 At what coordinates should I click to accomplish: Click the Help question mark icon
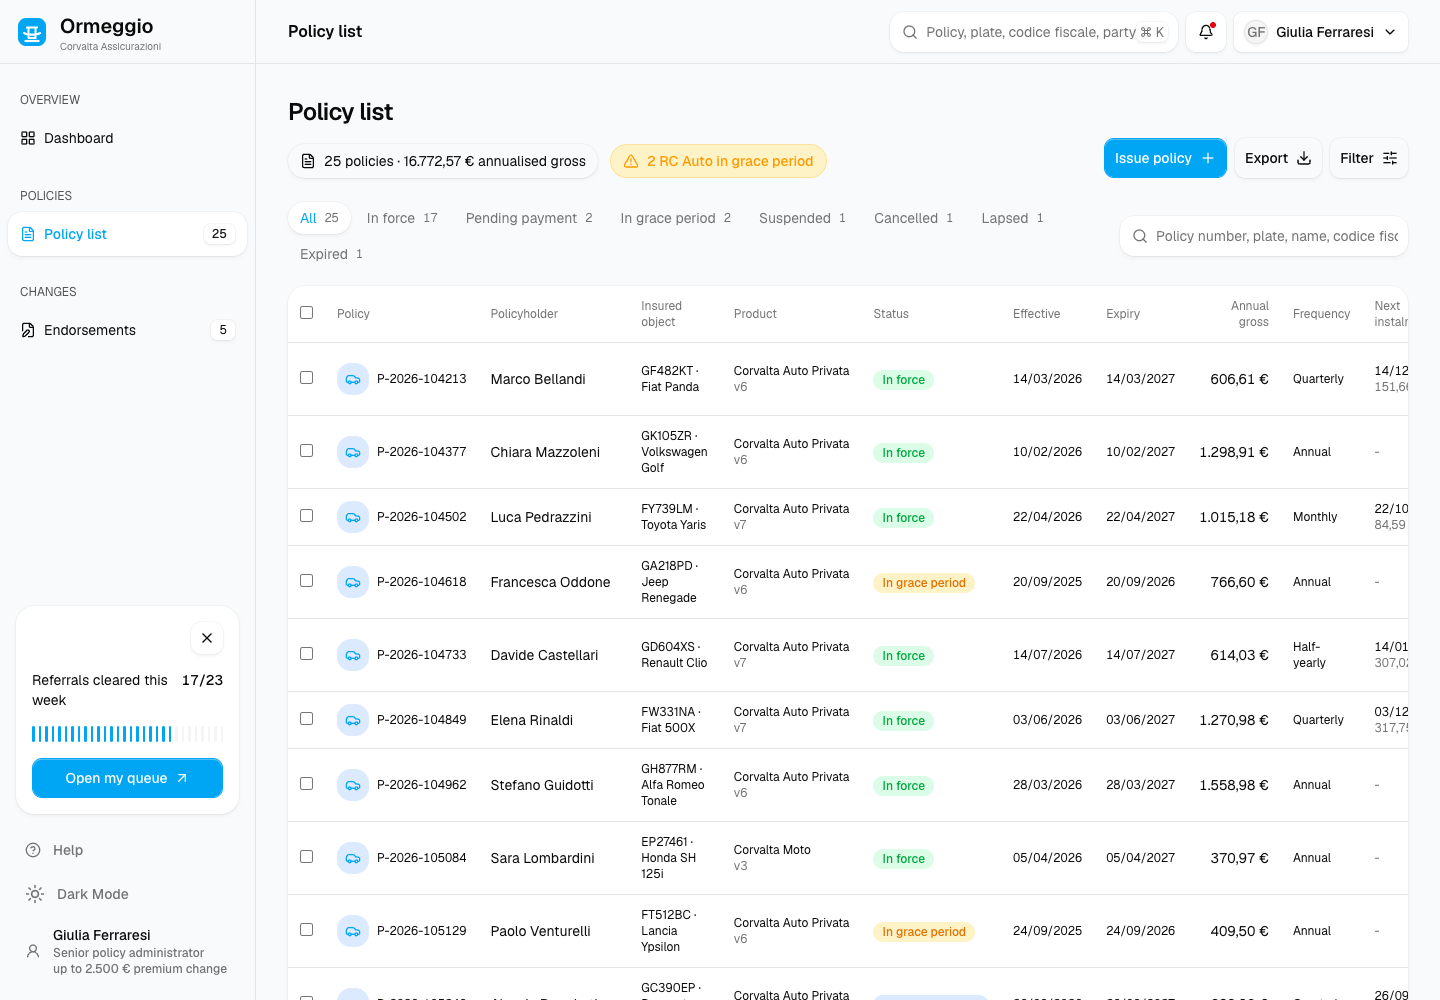[33, 850]
